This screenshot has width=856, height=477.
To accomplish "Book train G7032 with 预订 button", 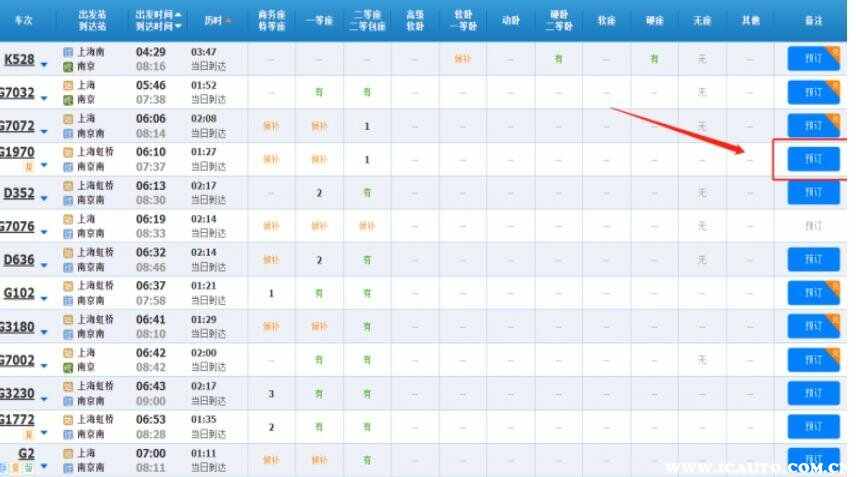I will [813, 92].
